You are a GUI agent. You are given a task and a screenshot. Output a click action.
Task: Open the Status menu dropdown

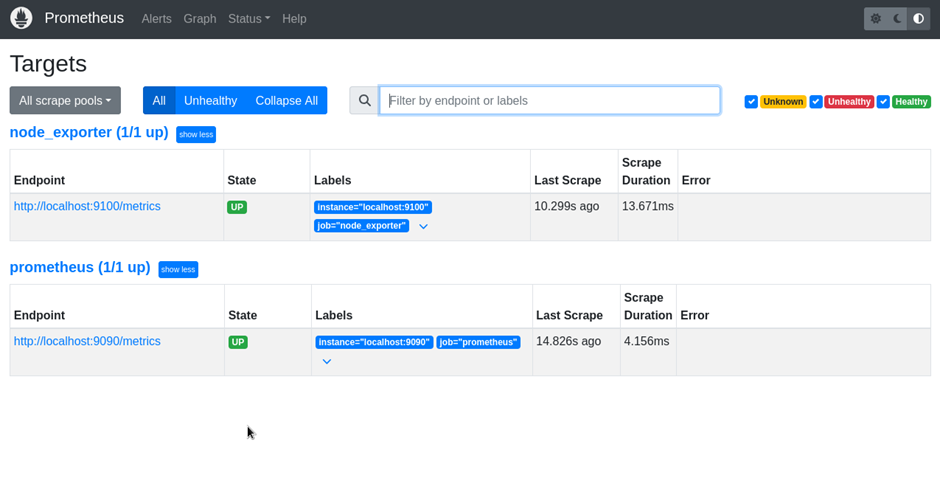coord(249,19)
